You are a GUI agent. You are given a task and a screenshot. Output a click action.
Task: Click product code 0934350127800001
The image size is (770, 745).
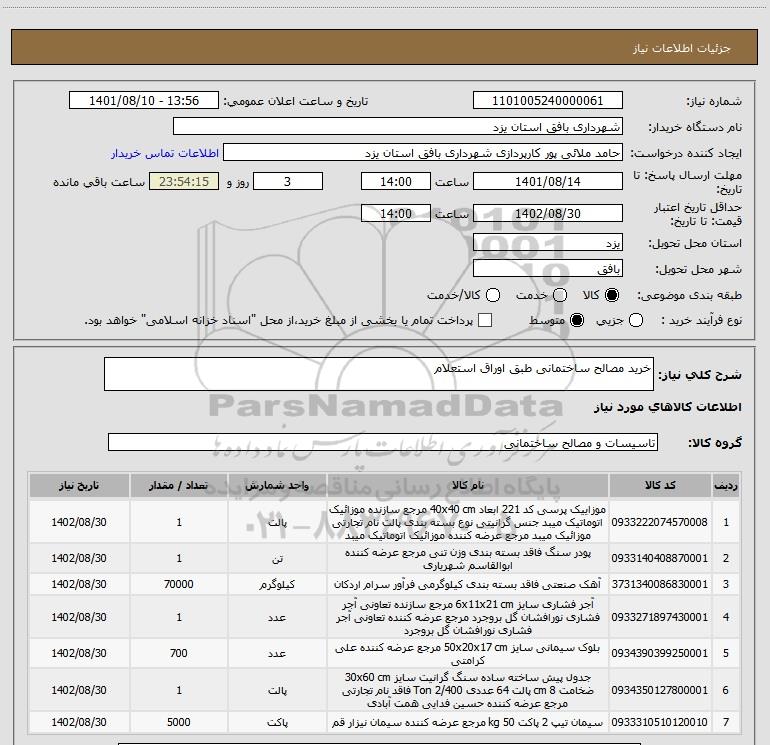(x=660, y=690)
